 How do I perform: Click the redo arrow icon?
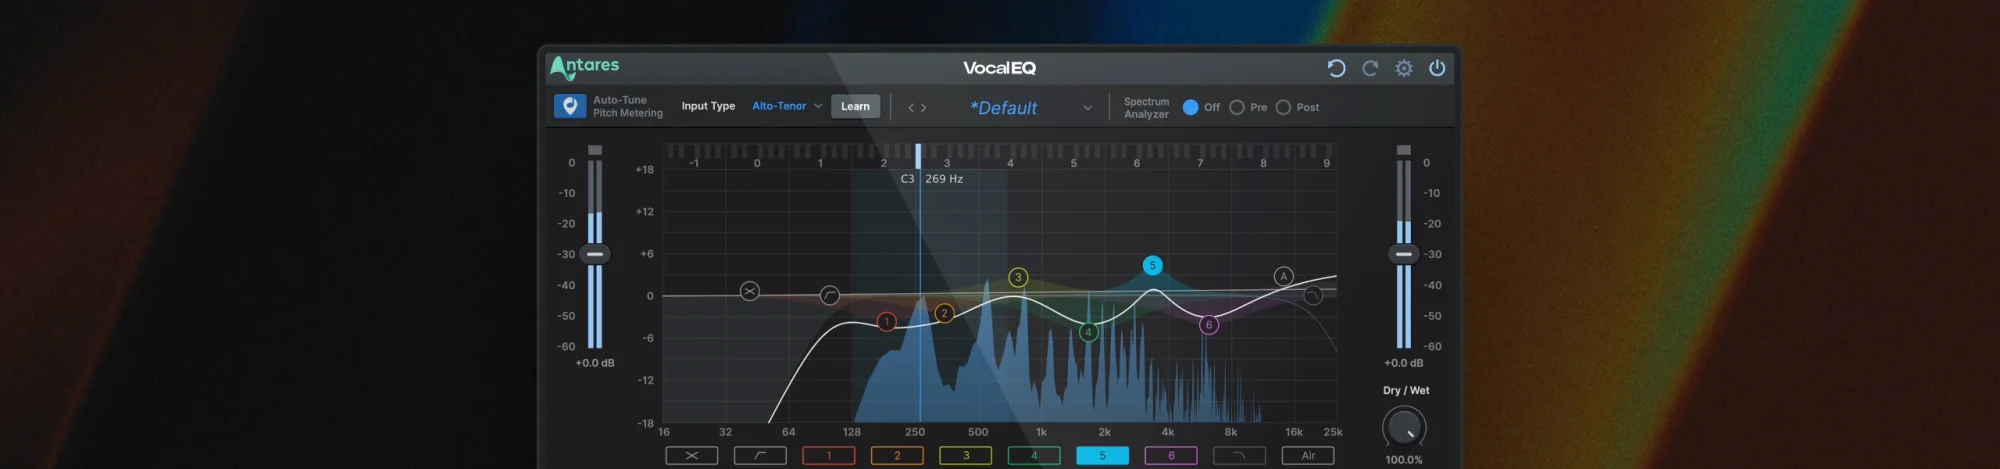pos(1370,68)
